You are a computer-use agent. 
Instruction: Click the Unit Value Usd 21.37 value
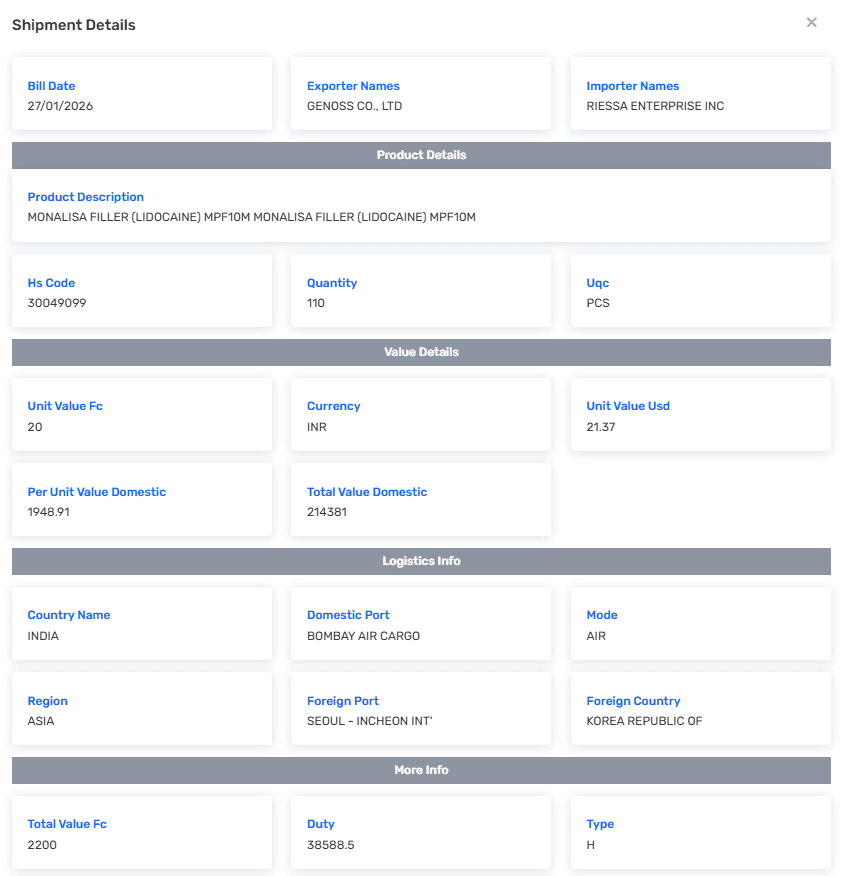[601, 427]
